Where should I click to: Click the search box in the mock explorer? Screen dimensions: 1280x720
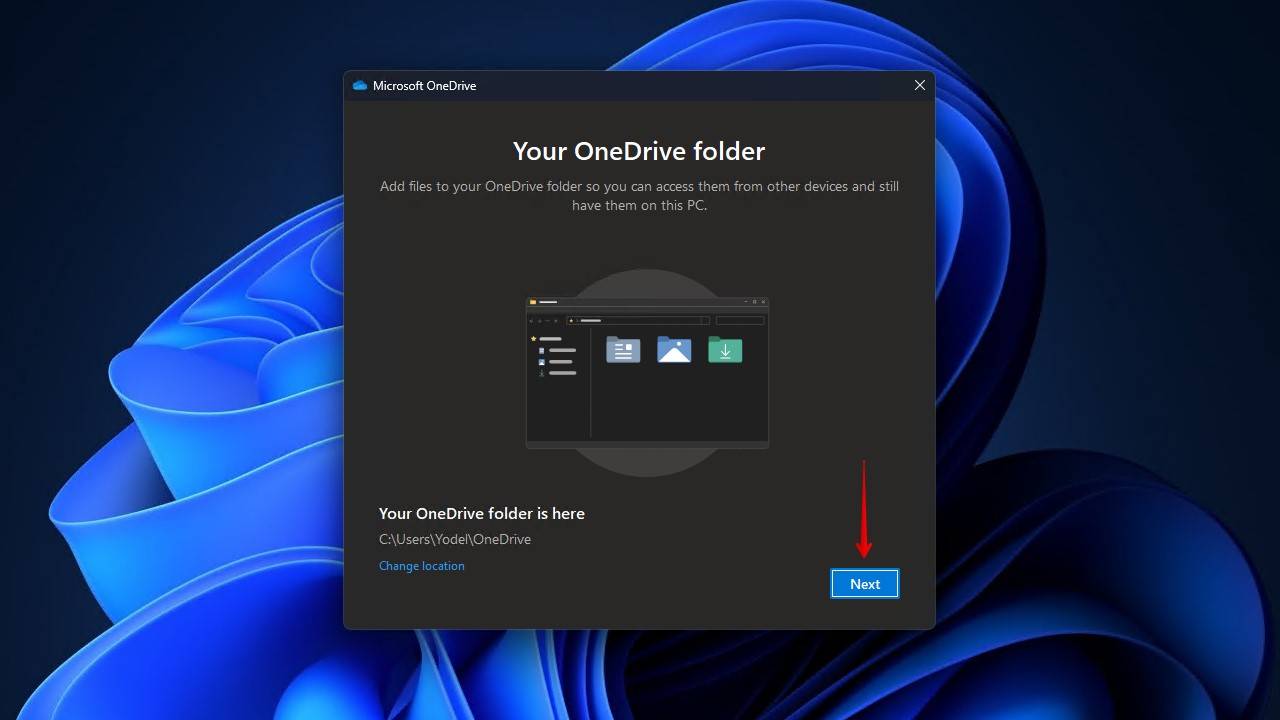point(740,320)
